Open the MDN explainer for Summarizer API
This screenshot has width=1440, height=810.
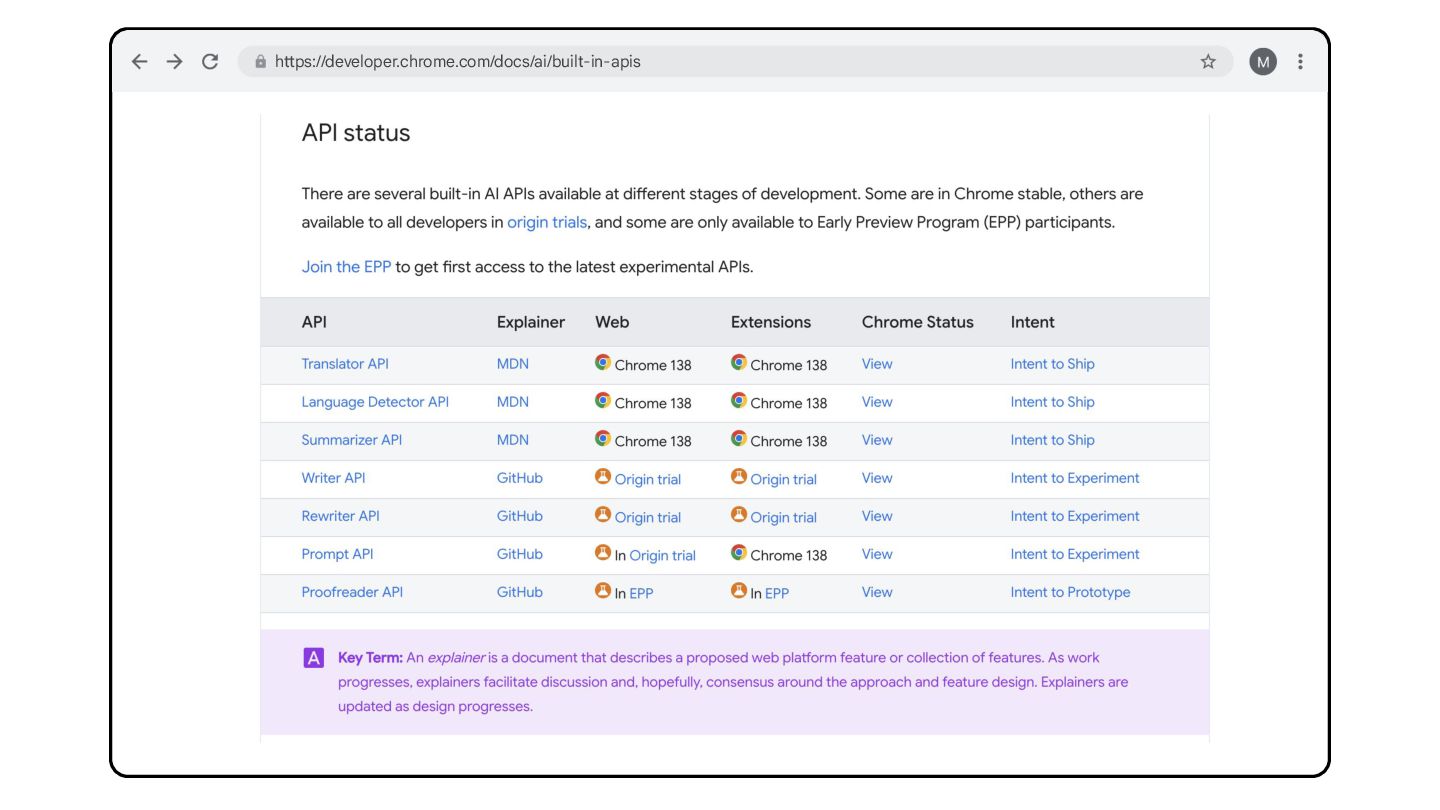click(x=513, y=440)
